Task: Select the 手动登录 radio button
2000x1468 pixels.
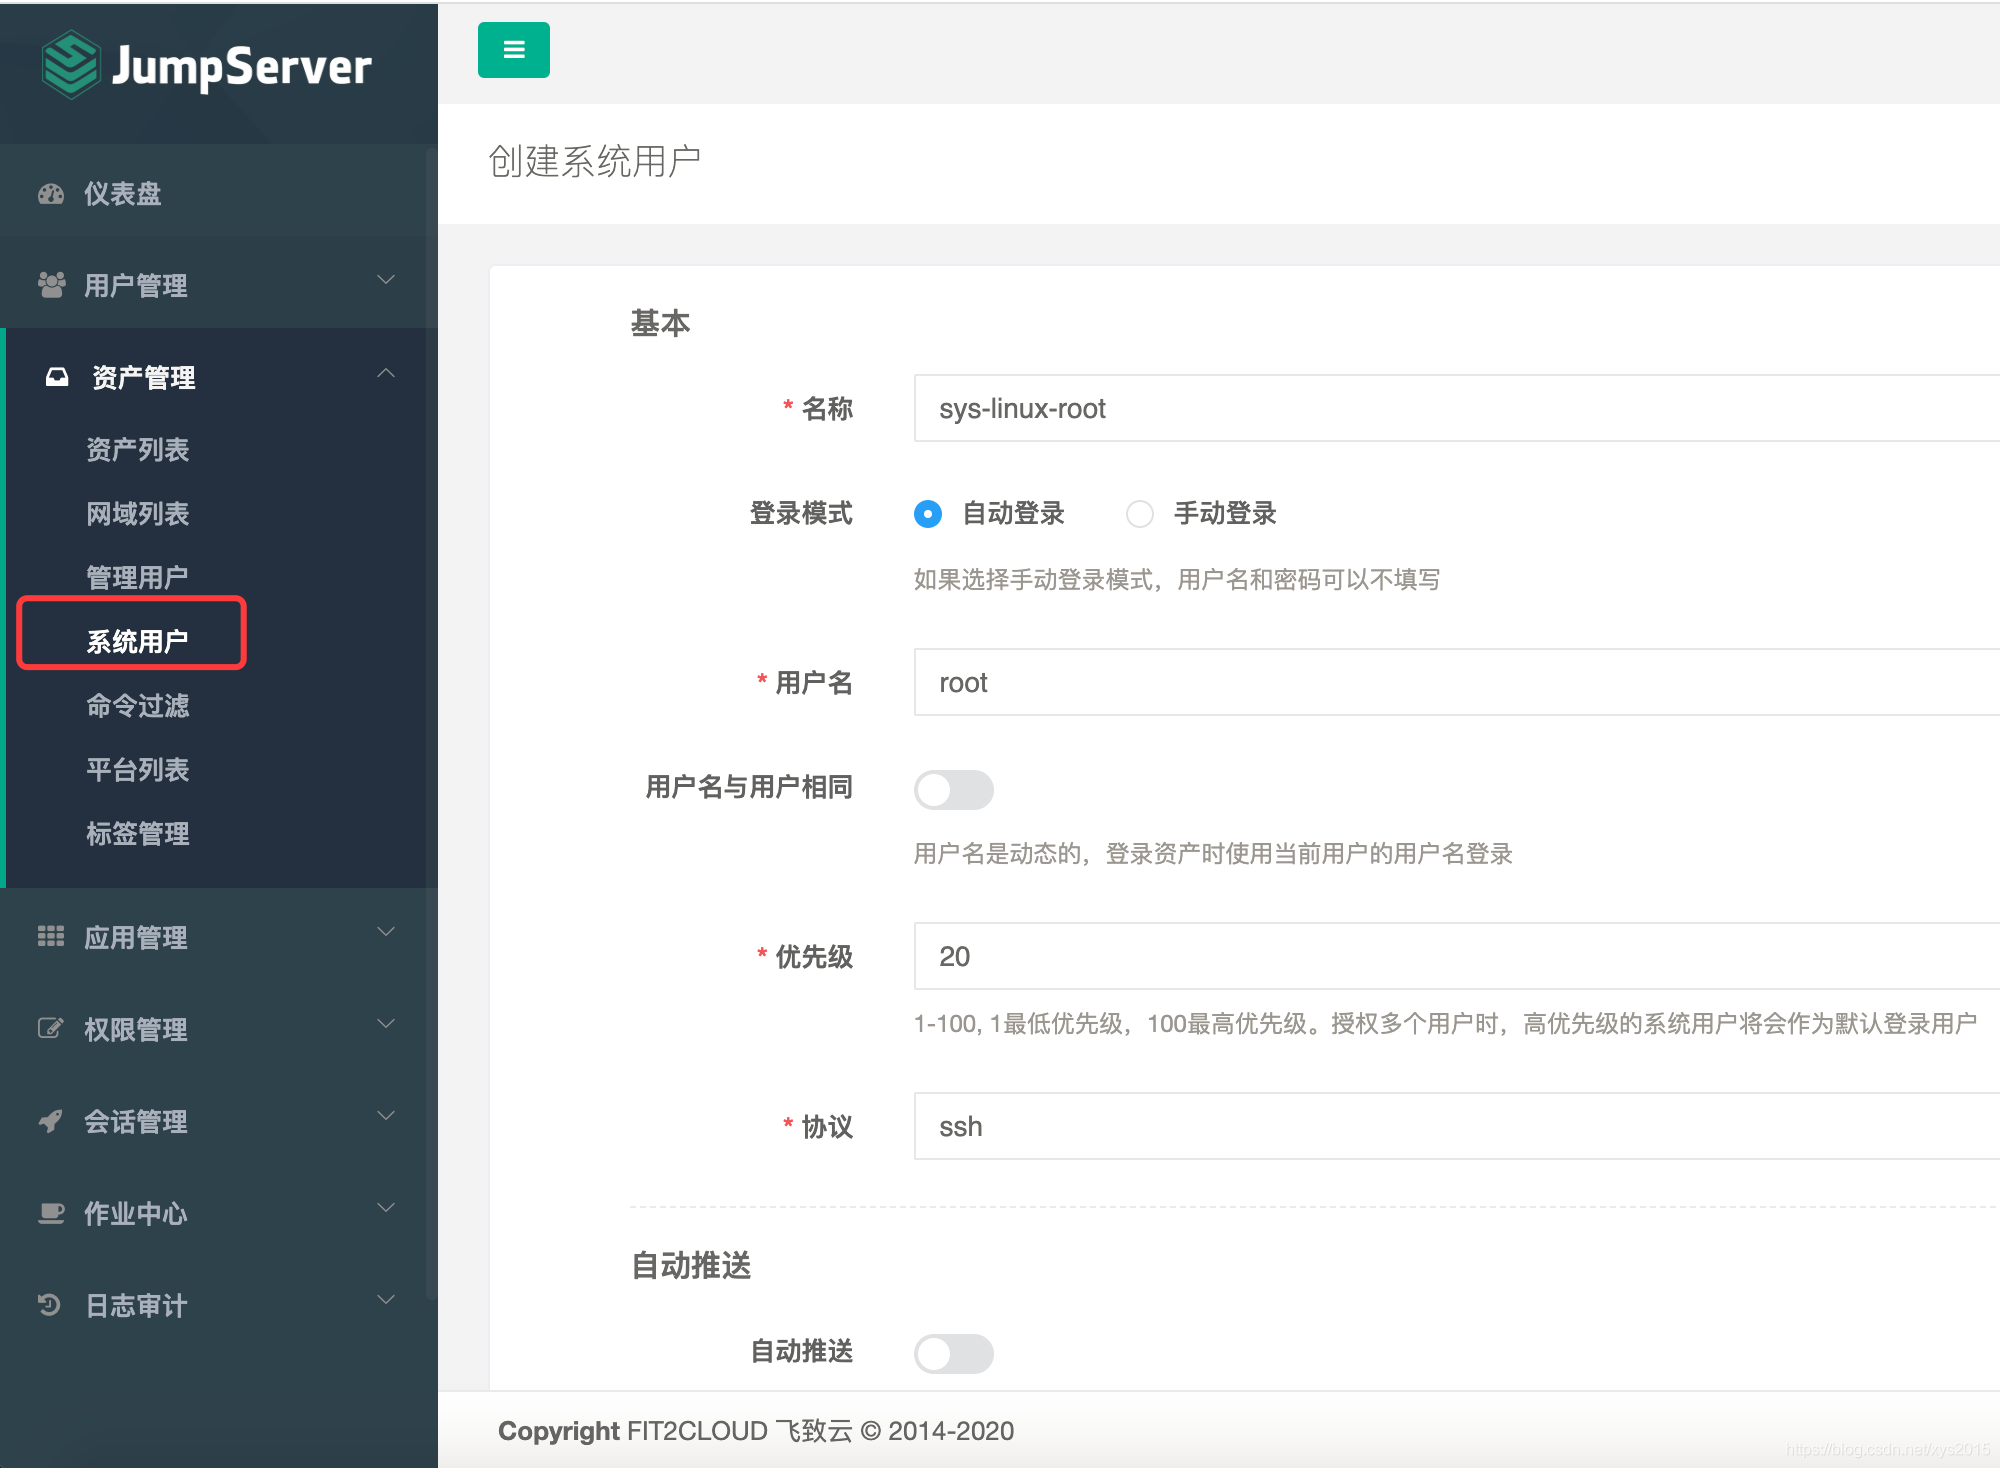Action: pyautogui.click(x=1140, y=514)
